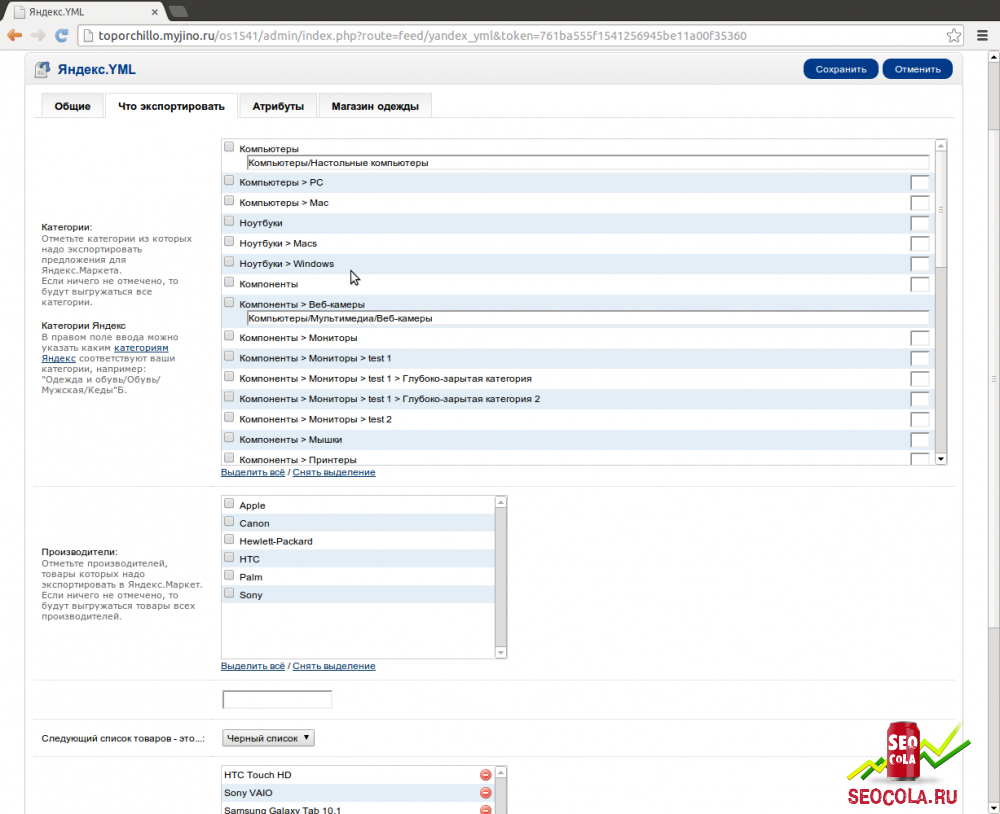1000x814 pixels.
Task: Tick the Palm manufacturer checkbox
Action: [x=229, y=575]
